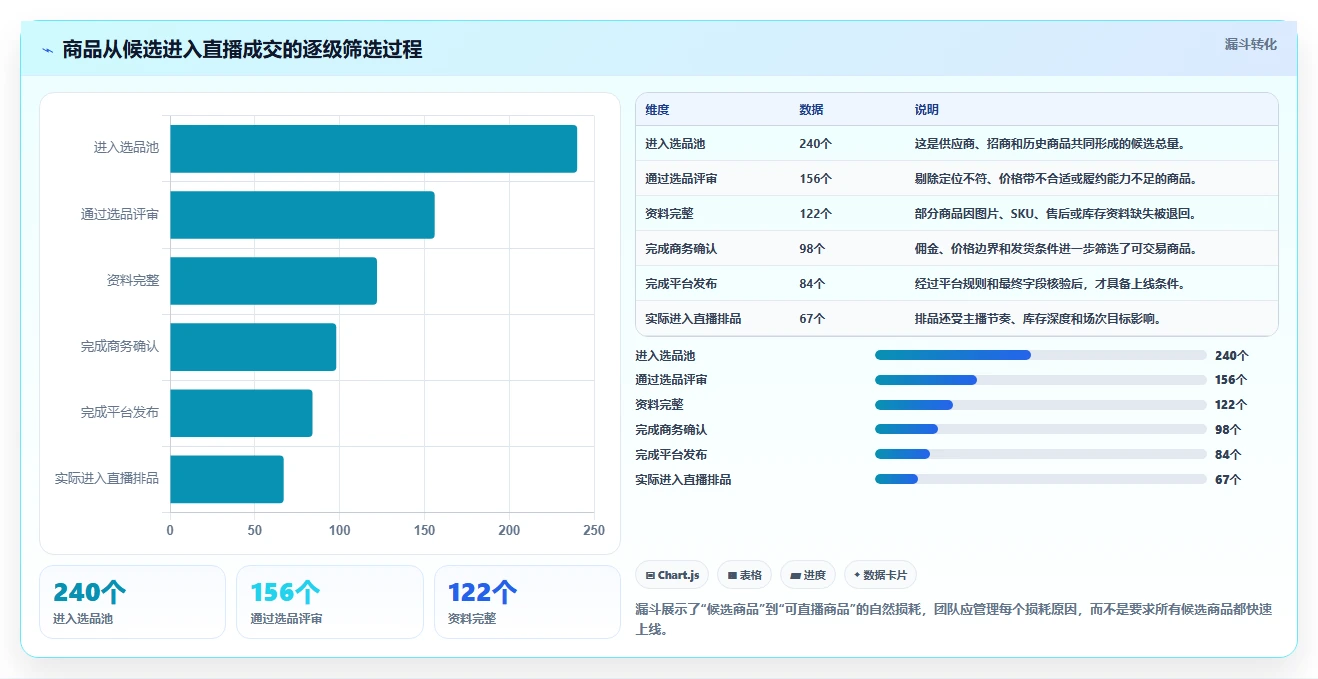Click the table value 98个
1318x679 pixels.
(812, 249)
